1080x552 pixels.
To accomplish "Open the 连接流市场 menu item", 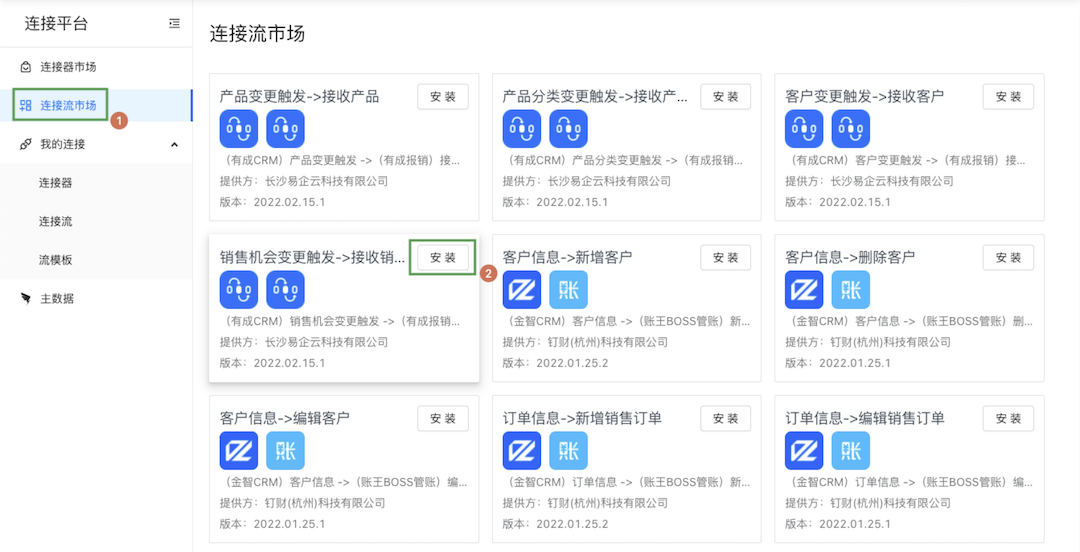I will [x=68, y=105].
